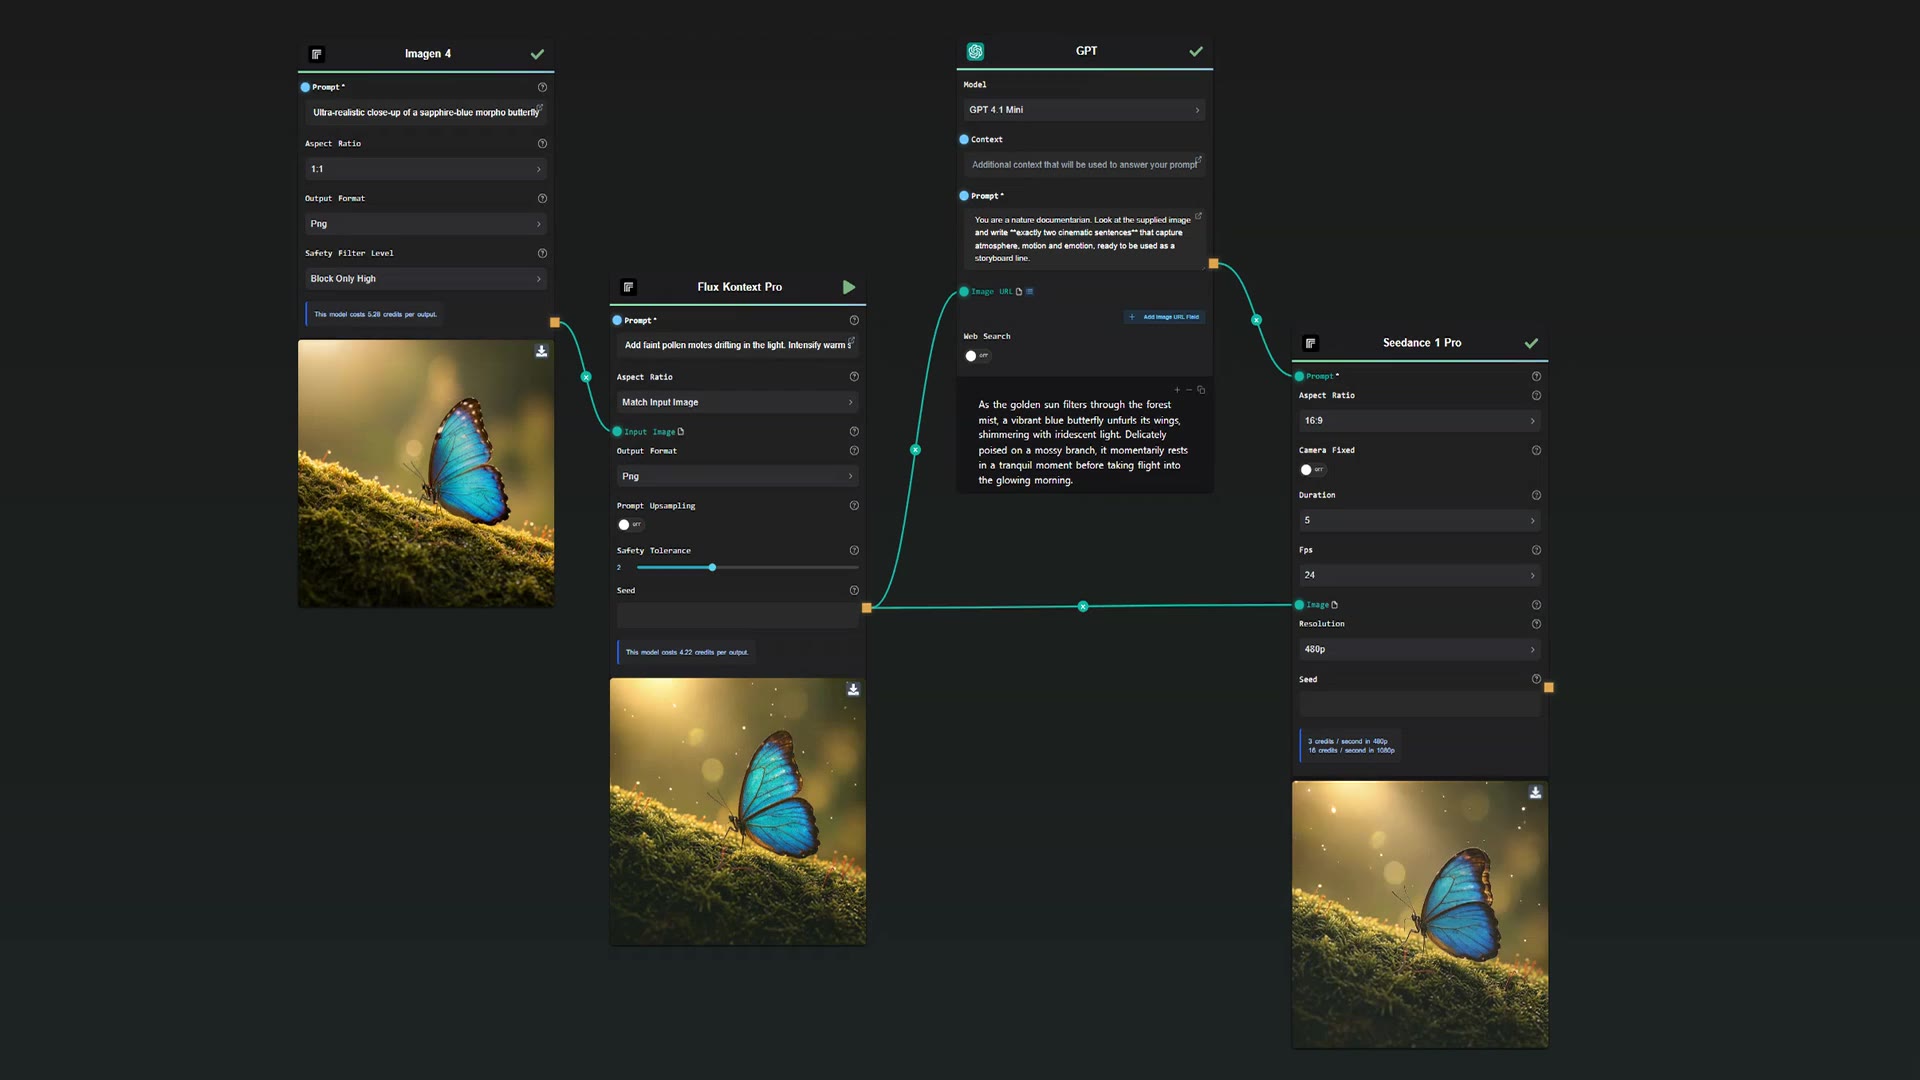Screen dimensions: 1920x1080
Task: Click the OpenAI logo on the GPT node
Action: coord(975,51)
